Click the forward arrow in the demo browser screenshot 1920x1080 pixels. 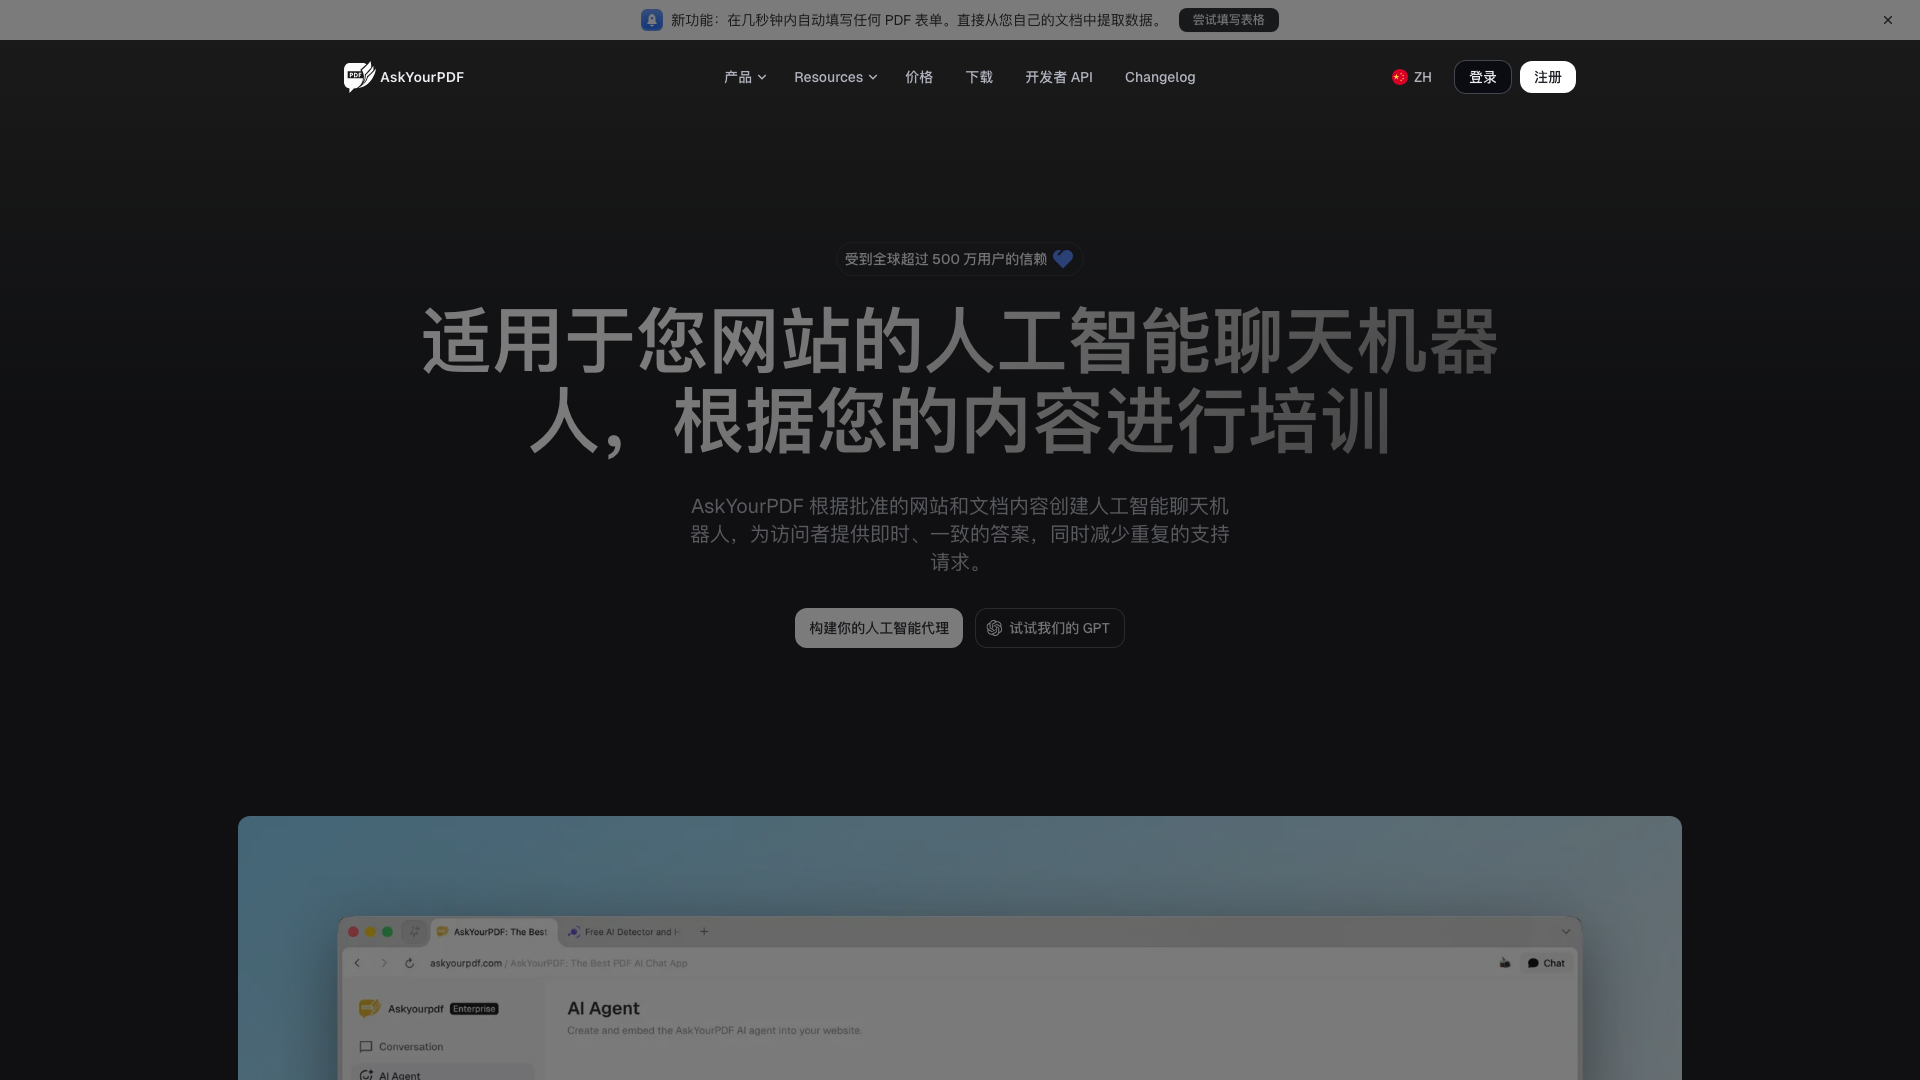(383, 963)
